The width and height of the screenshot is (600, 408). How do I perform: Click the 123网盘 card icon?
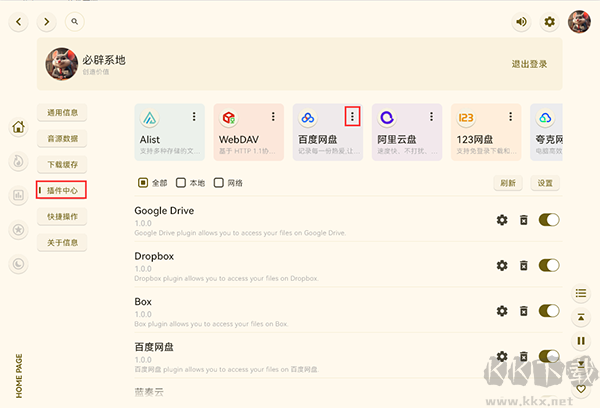pos(466,118)
